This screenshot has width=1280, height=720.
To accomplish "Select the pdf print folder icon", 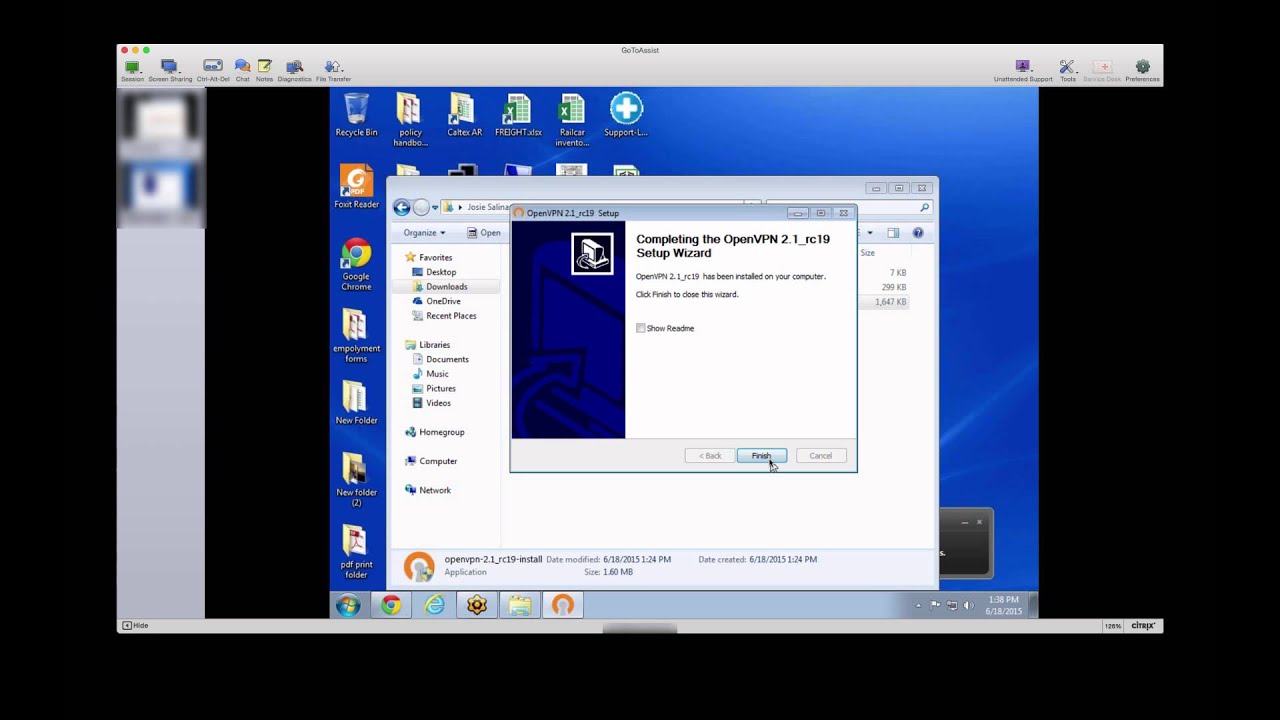I will 356,553.
